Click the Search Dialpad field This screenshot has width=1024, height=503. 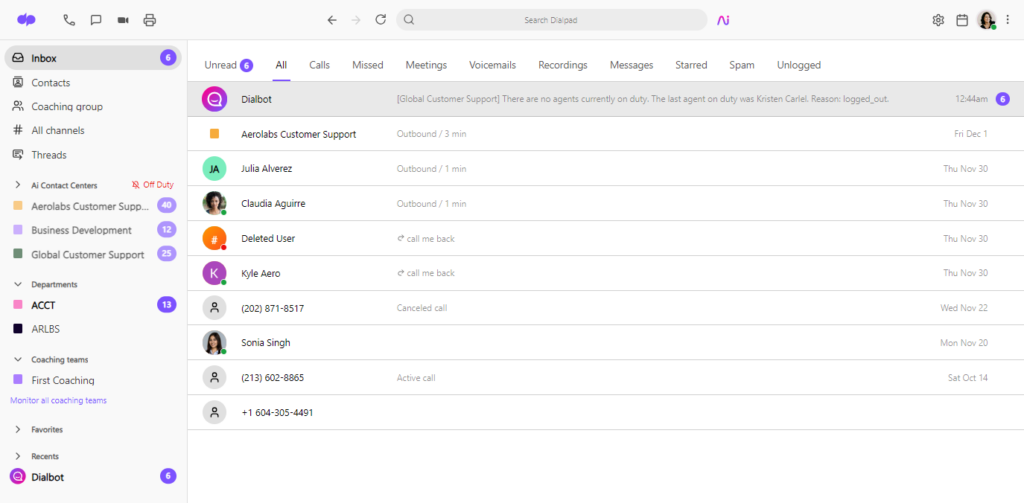tap(552, 20)
